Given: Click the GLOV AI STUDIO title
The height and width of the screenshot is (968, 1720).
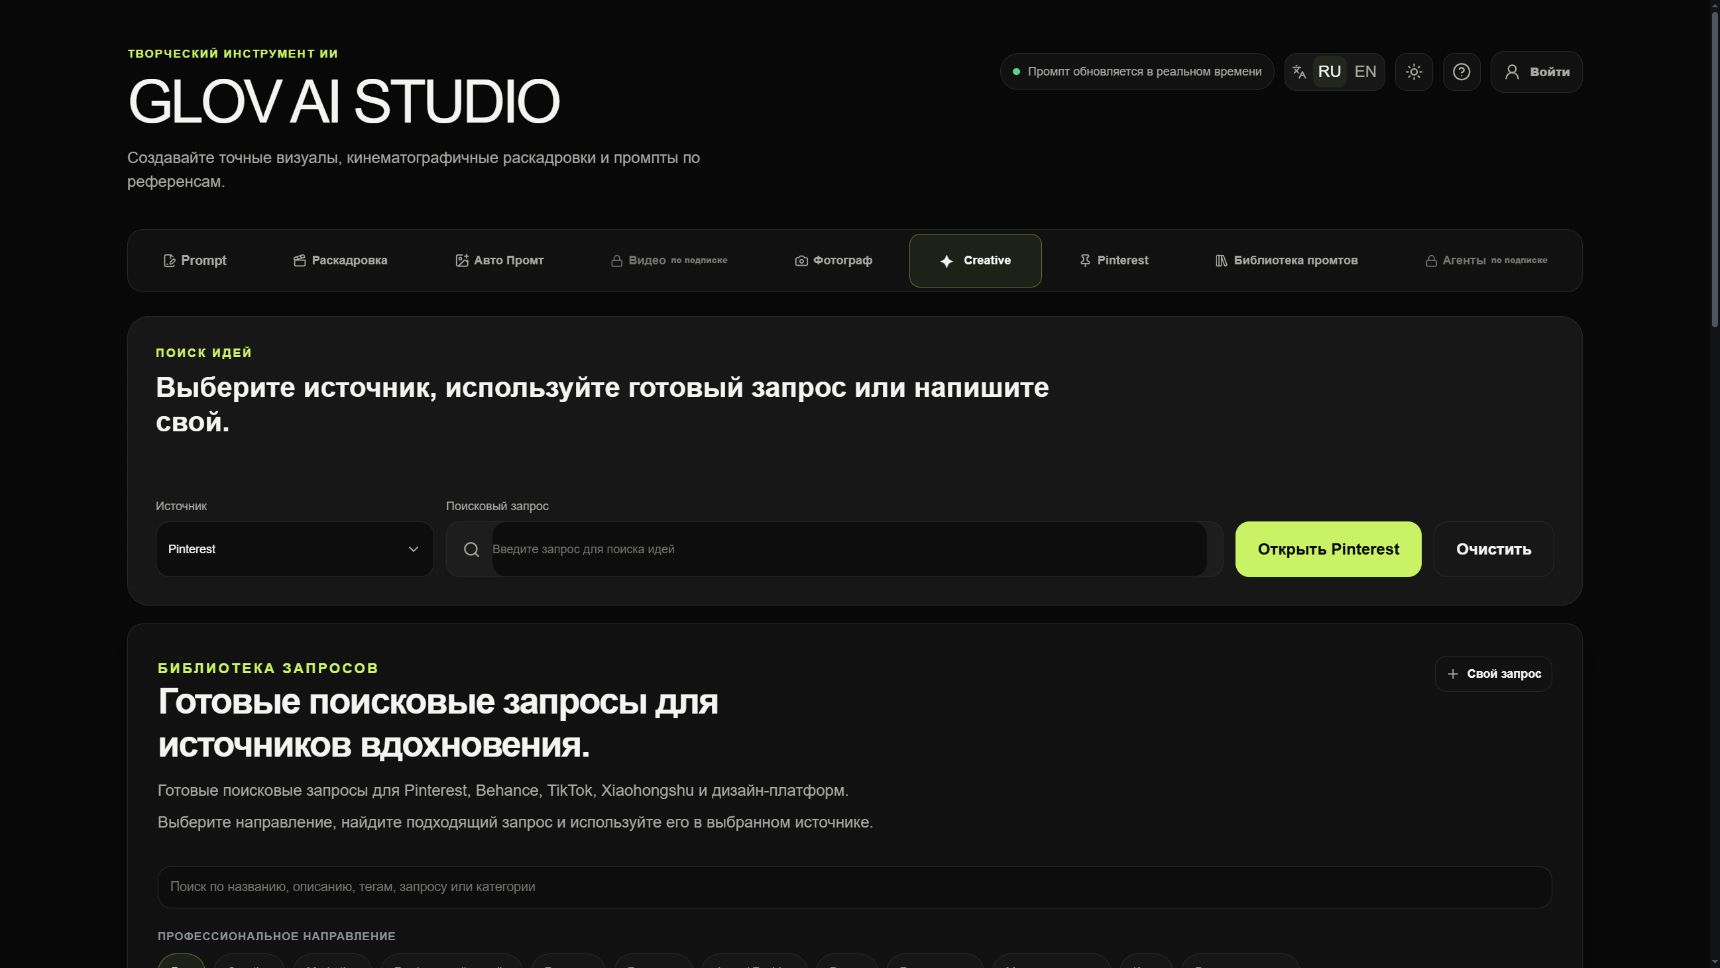Looking at the screenshot, I should pos(344,102).
